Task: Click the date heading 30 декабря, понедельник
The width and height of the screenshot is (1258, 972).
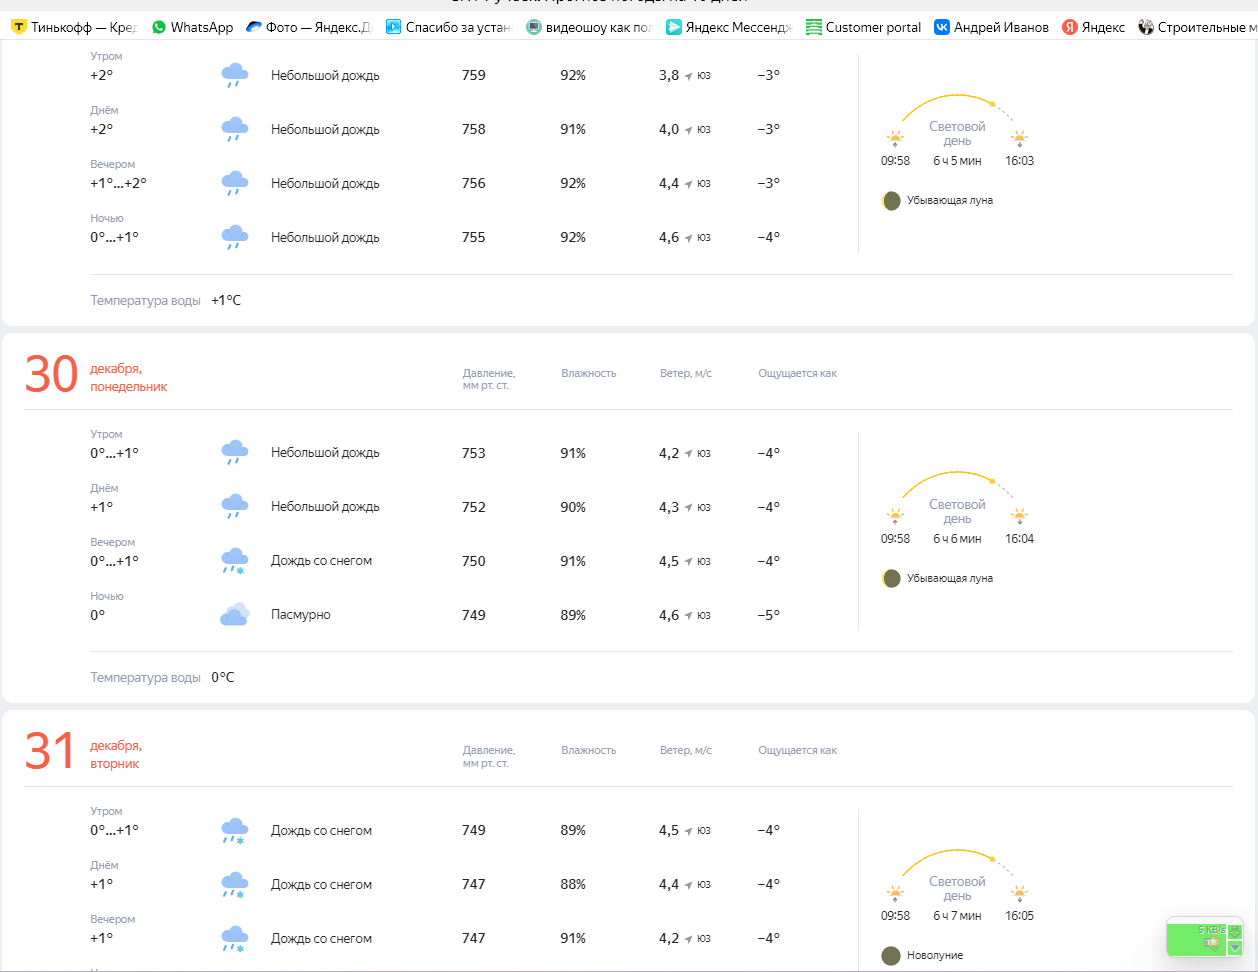Action: 96,376
